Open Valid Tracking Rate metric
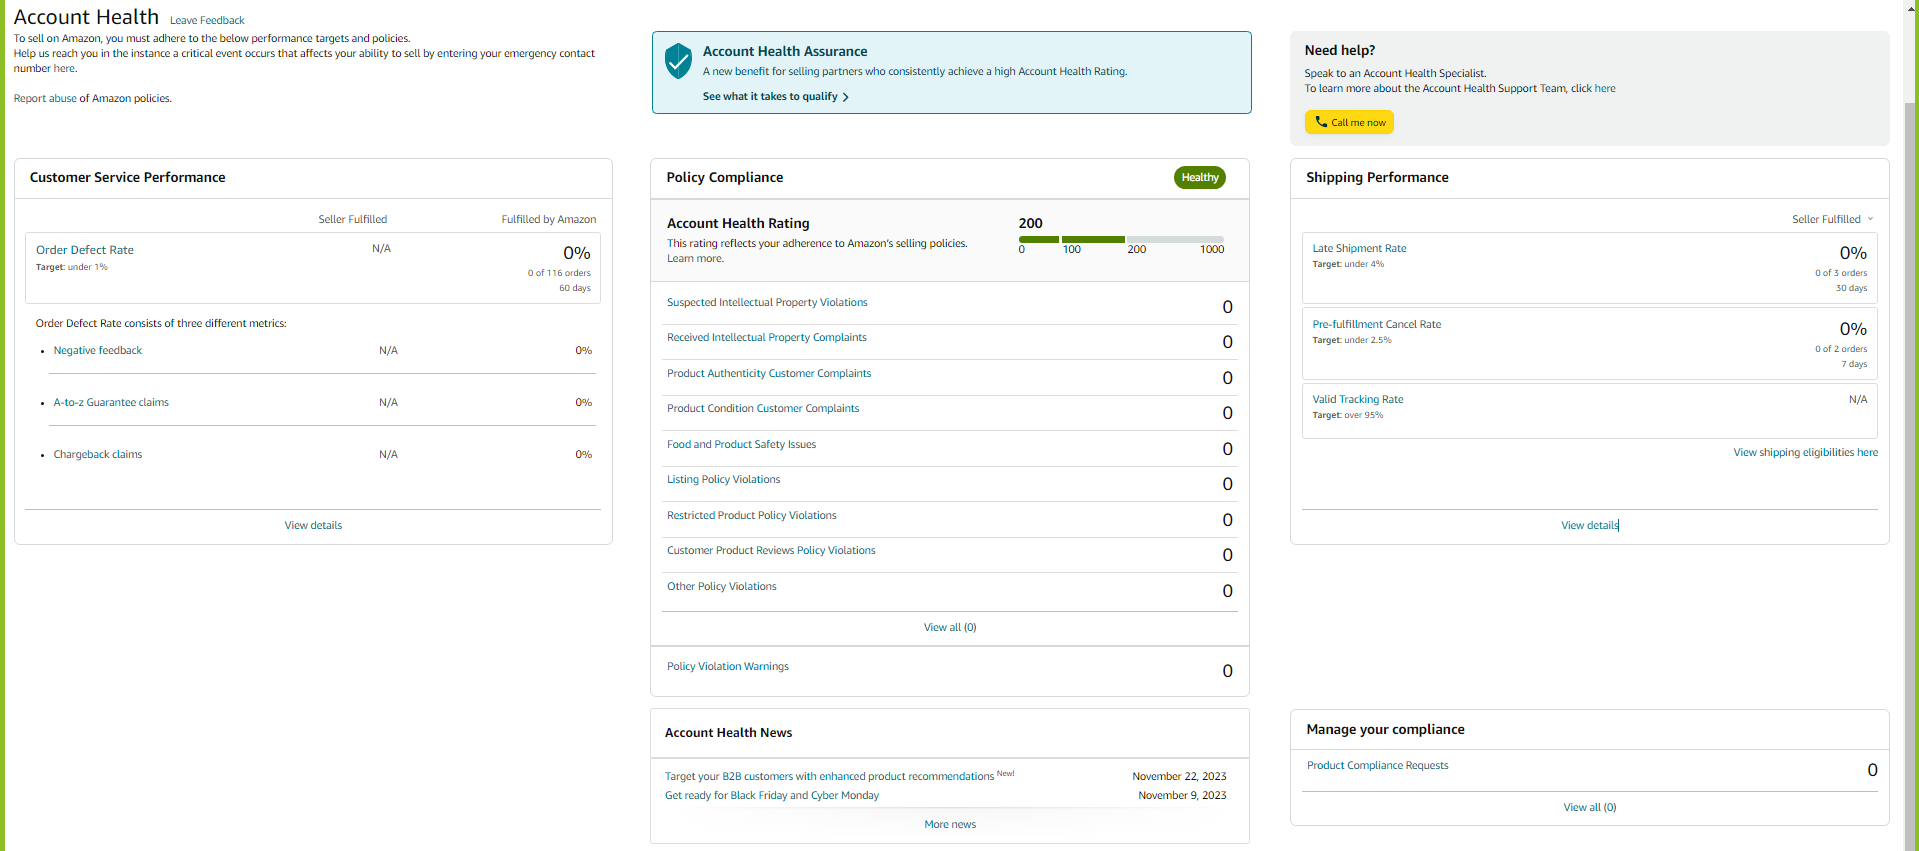The width and height of the screenshot is (1919, 851). (1357, 399)
